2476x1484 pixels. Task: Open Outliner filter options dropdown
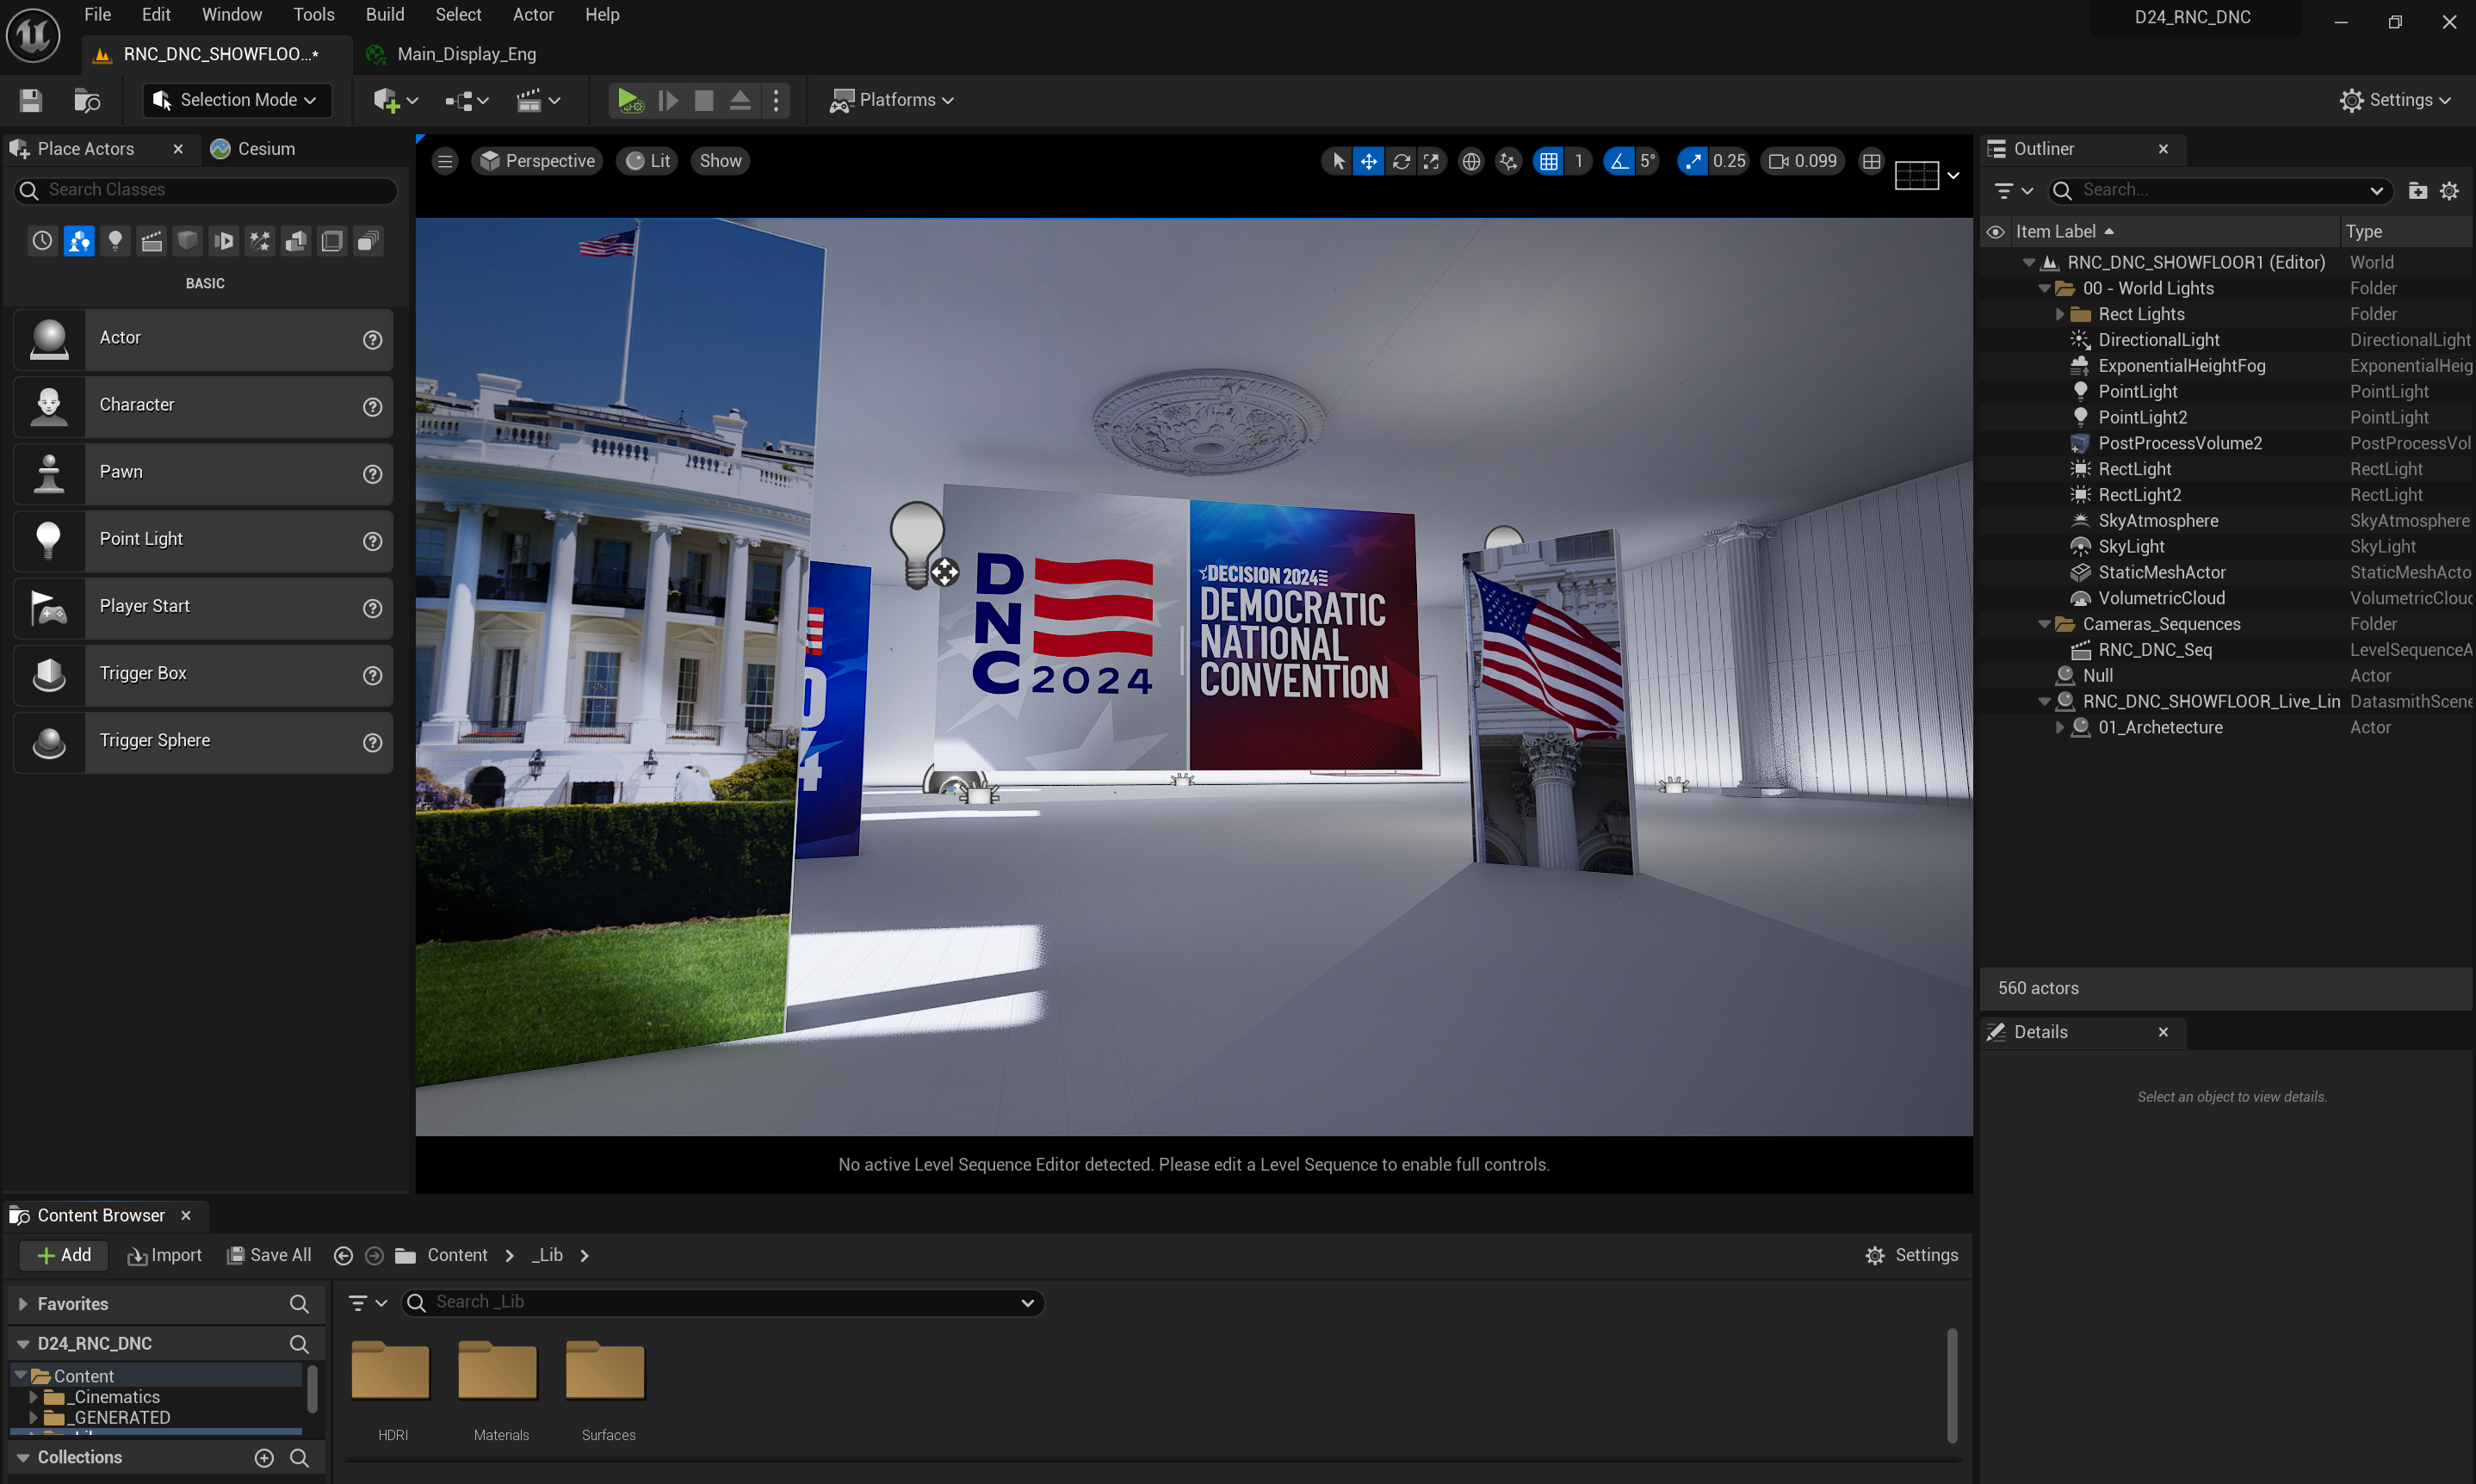point(2012,190)
